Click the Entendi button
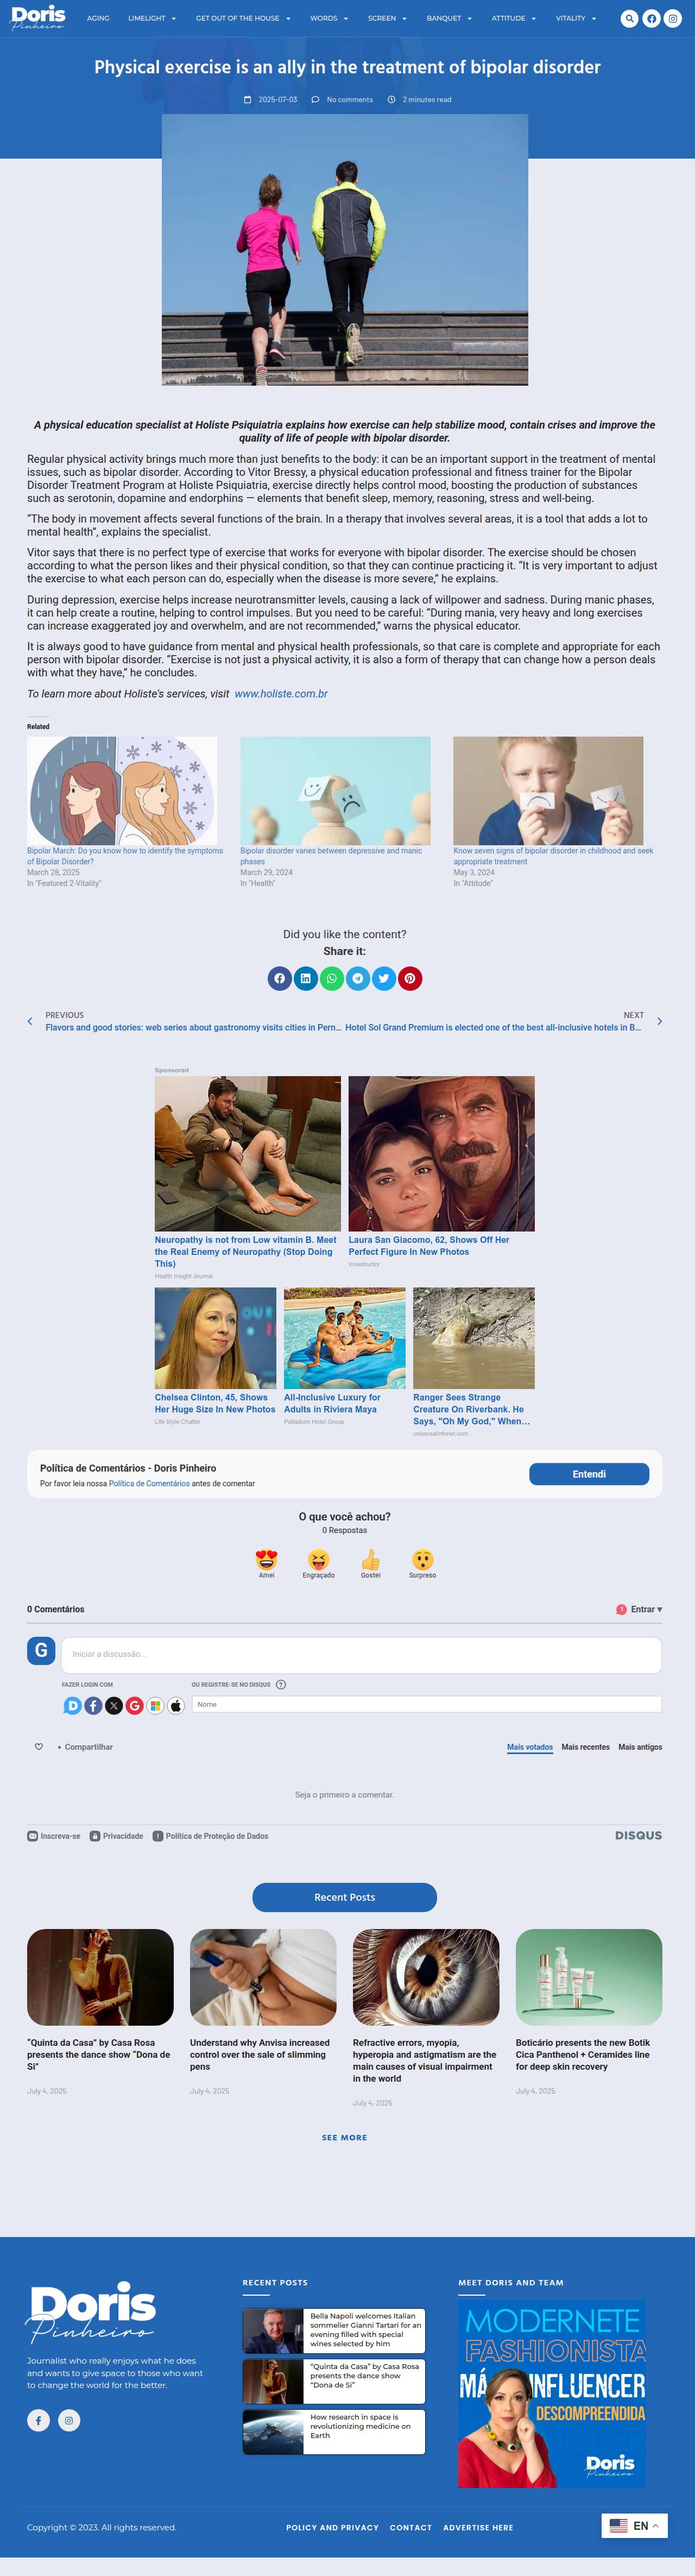 click(x=589, y=1474)
